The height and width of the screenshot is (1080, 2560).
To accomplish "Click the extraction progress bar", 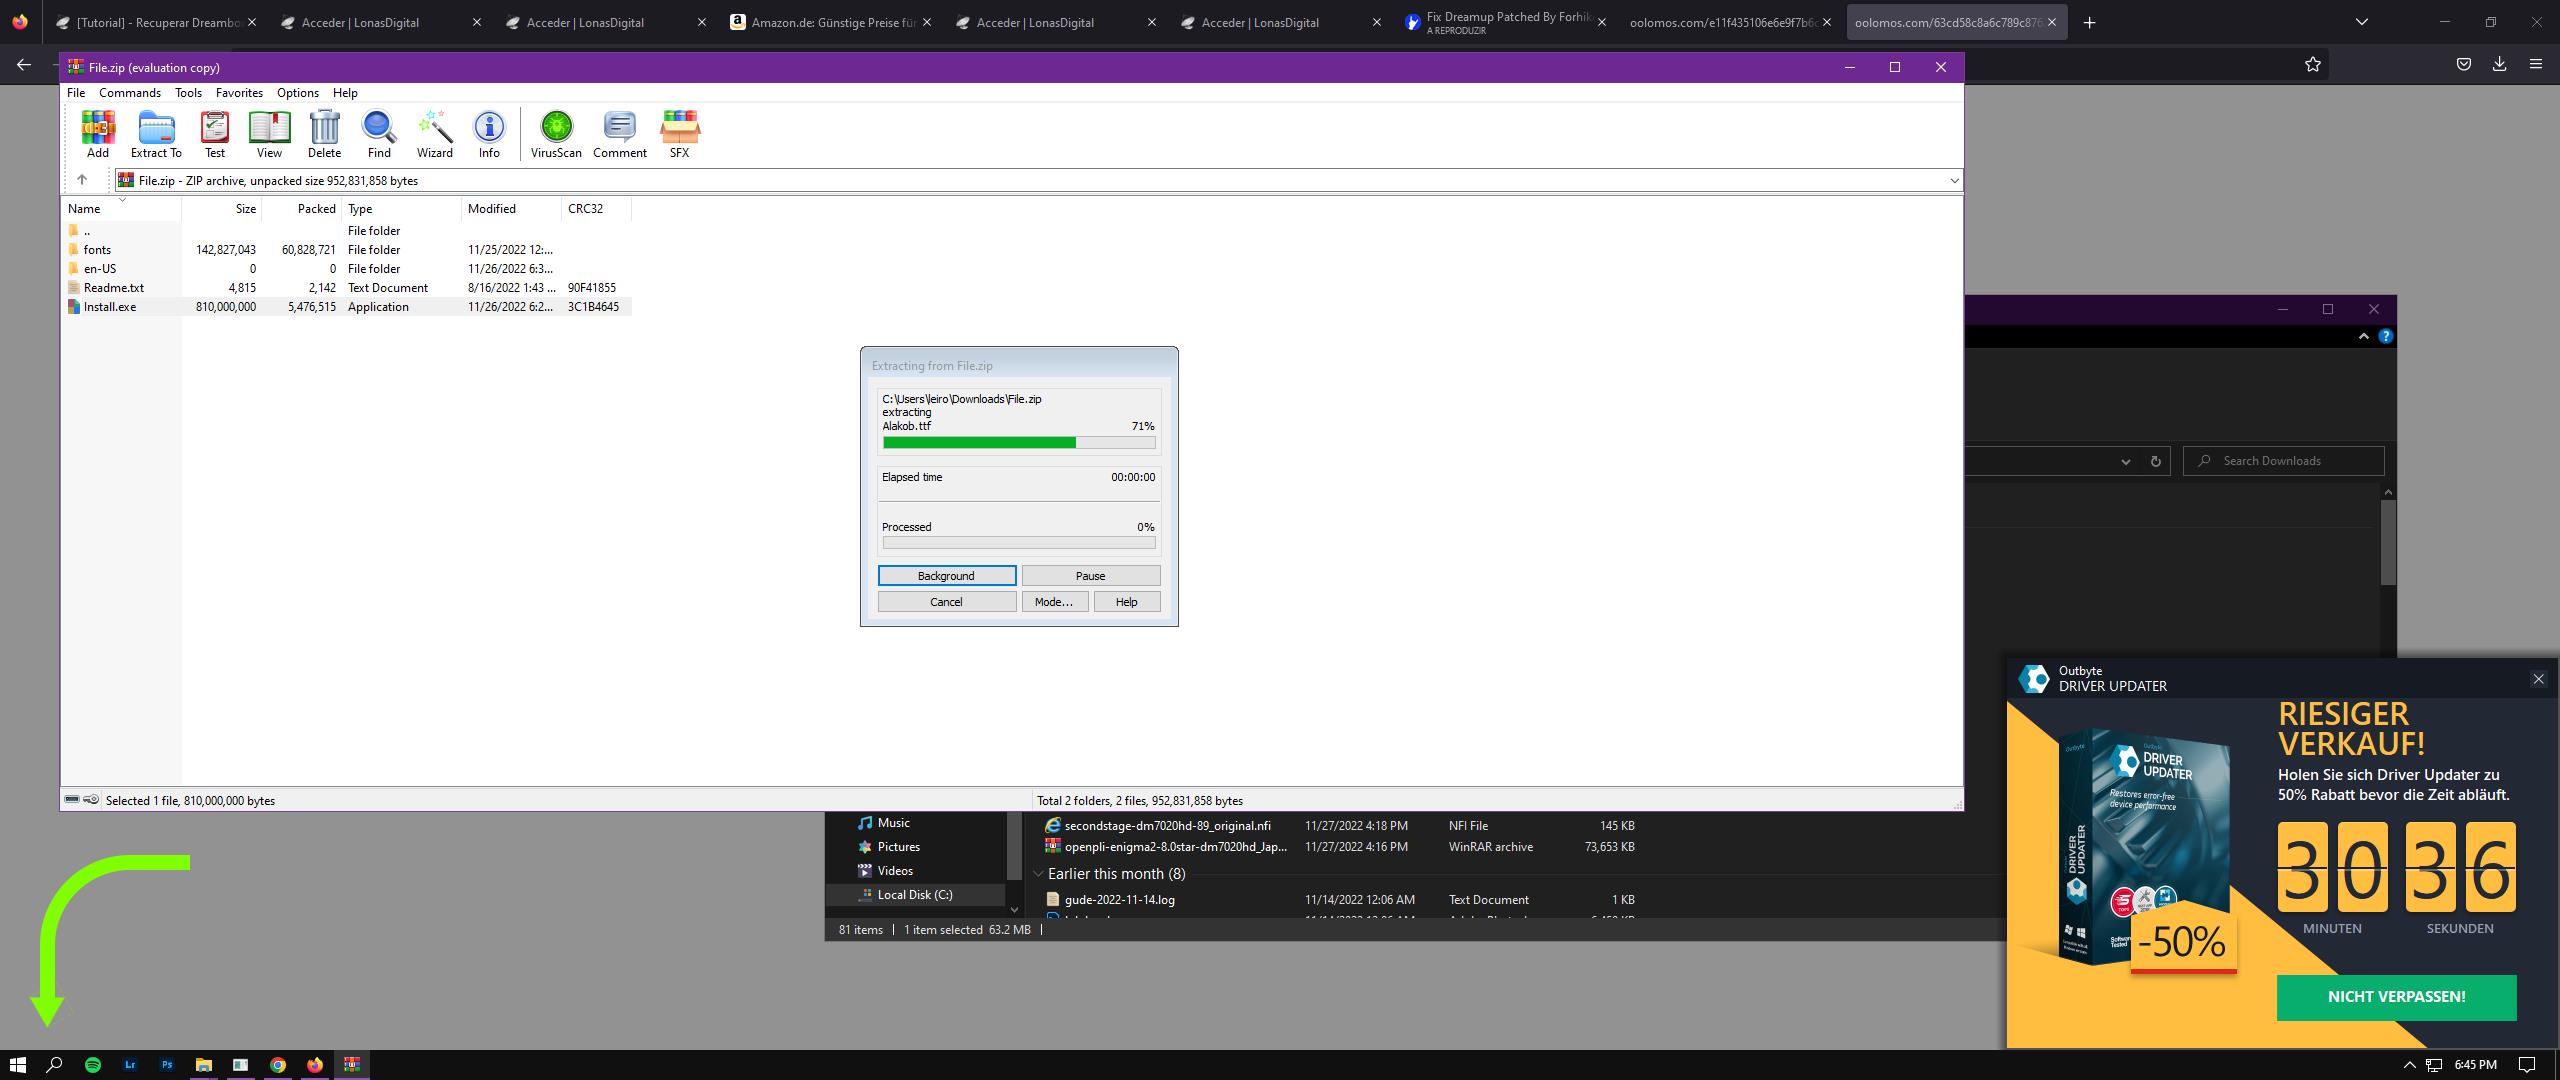I will pos(1018,442).
